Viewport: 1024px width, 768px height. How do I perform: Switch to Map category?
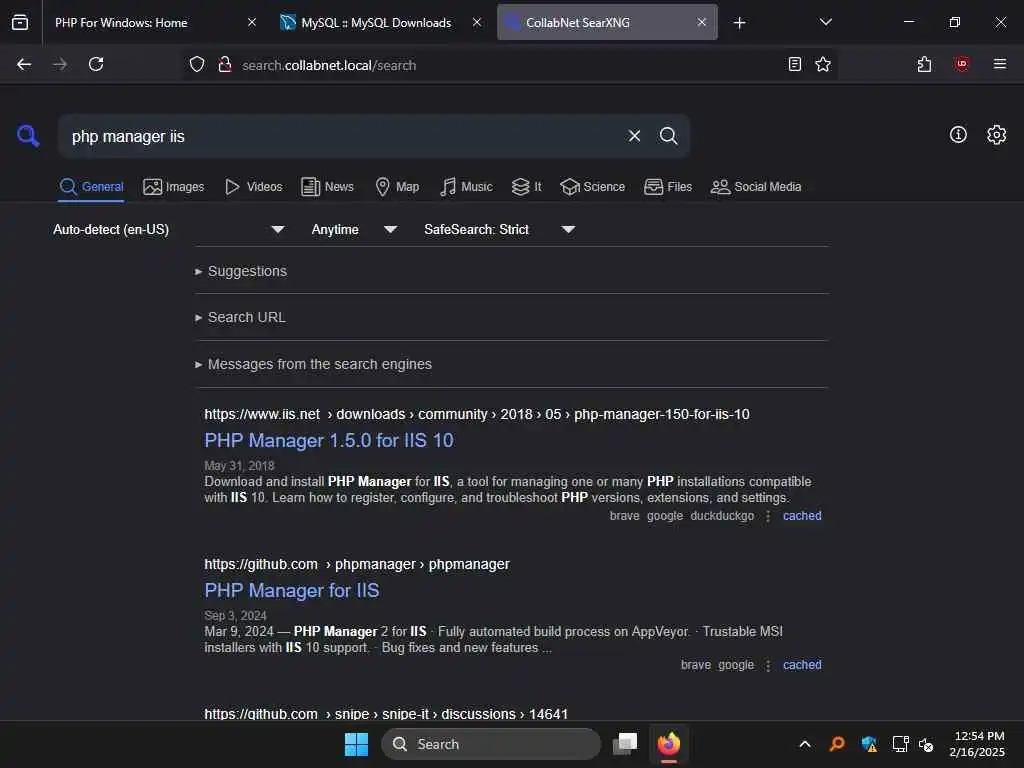pos(397,187)
